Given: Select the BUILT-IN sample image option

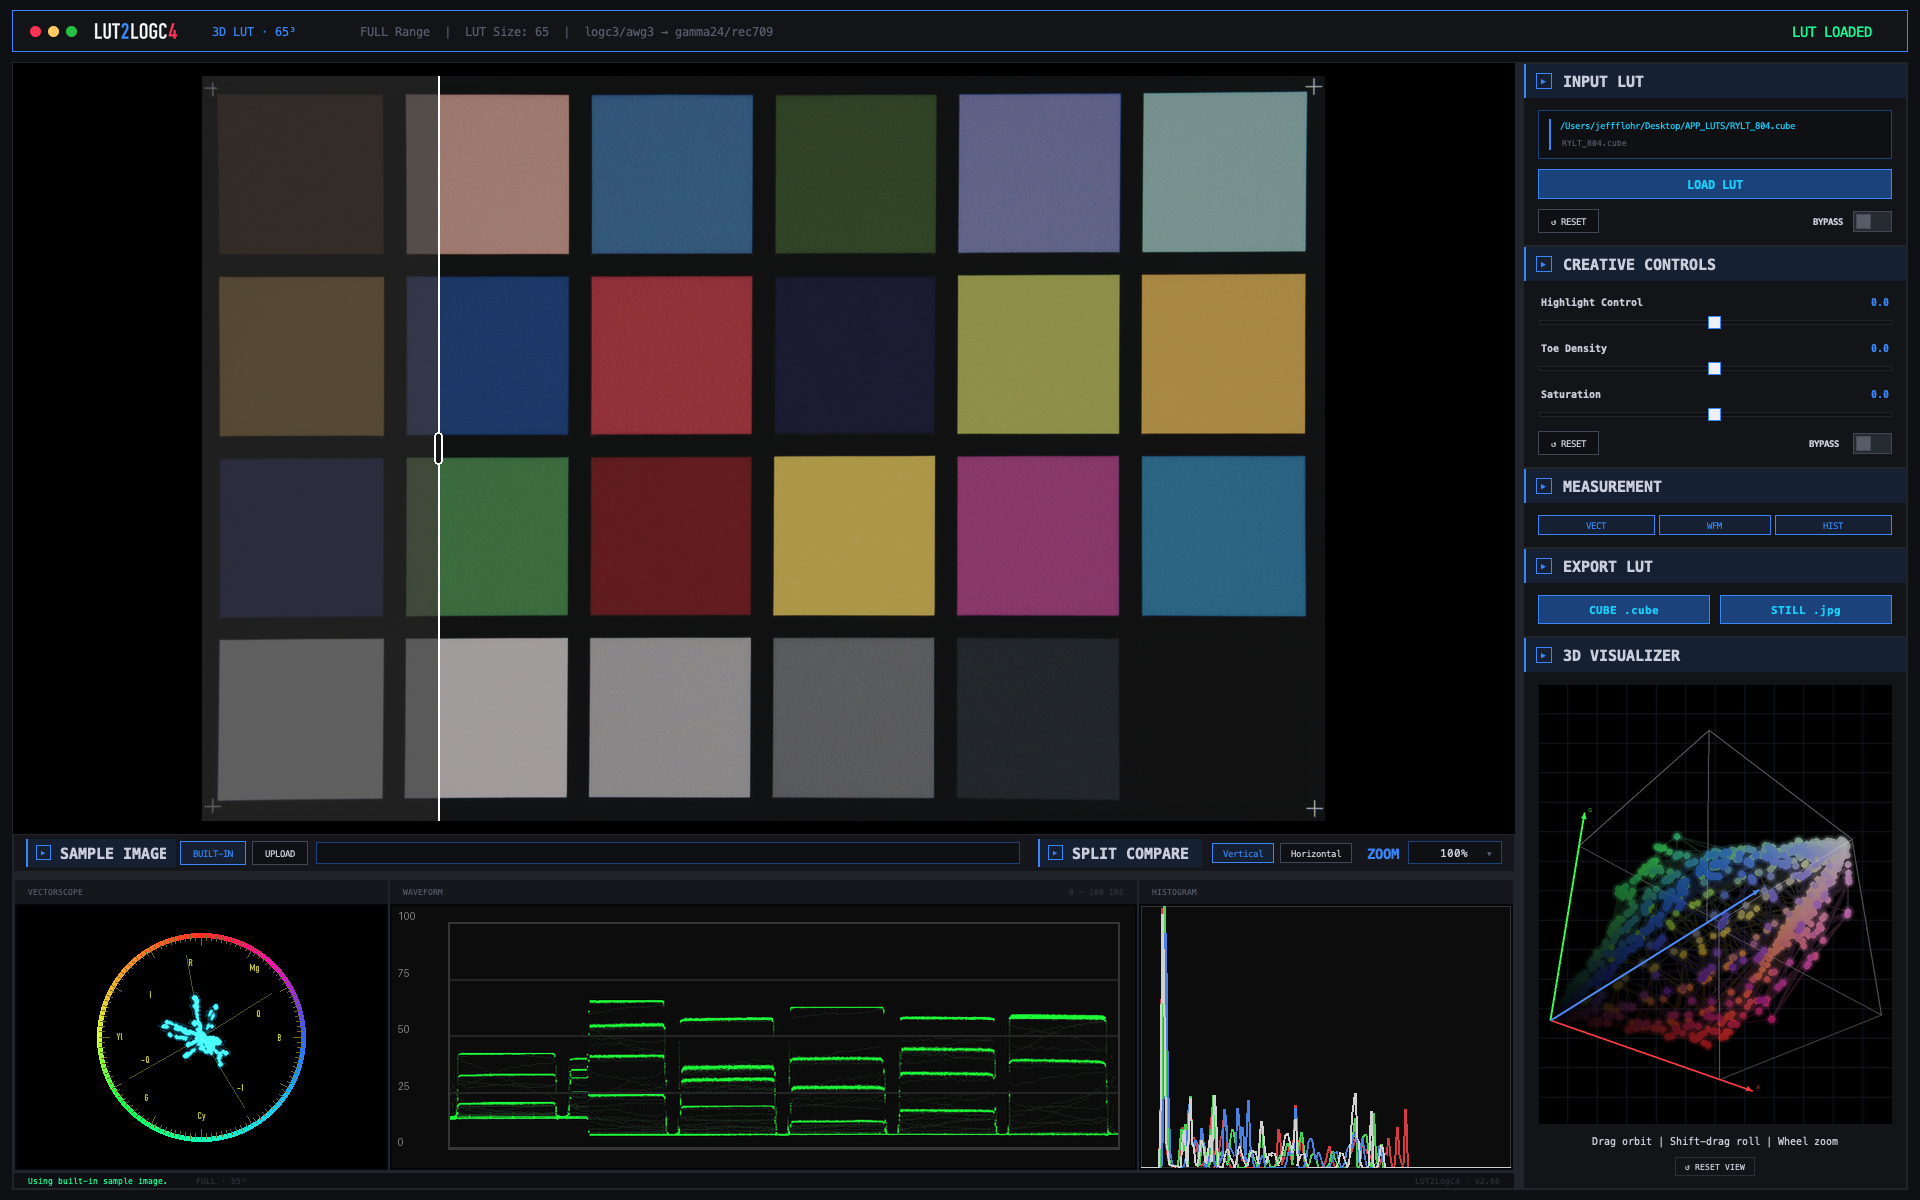Looking at the screenshot, I should pos(212,853).
